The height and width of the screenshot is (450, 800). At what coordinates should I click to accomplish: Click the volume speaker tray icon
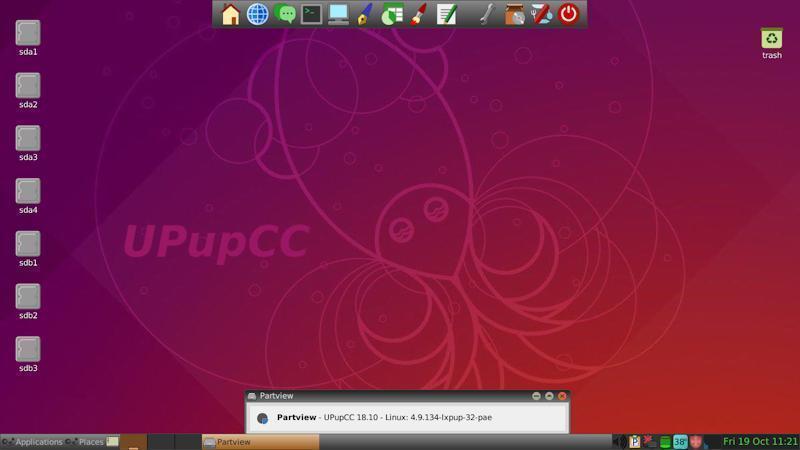[x=619, y=442]
